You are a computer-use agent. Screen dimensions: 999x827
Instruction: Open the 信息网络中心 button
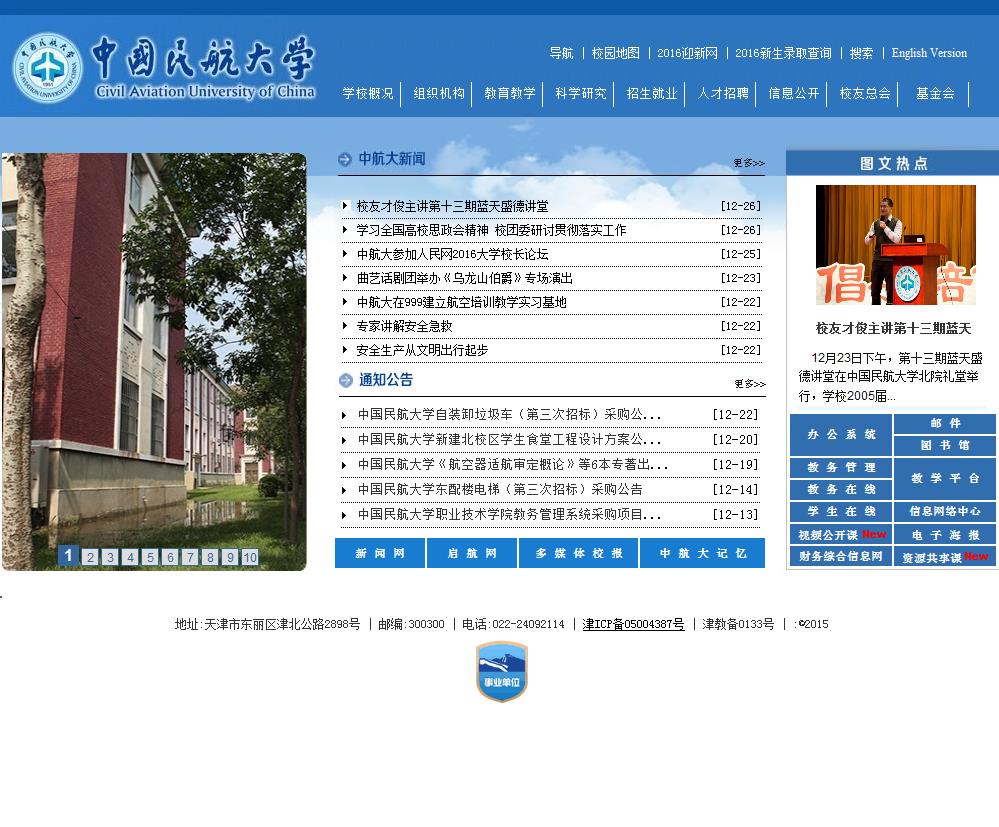945,512
